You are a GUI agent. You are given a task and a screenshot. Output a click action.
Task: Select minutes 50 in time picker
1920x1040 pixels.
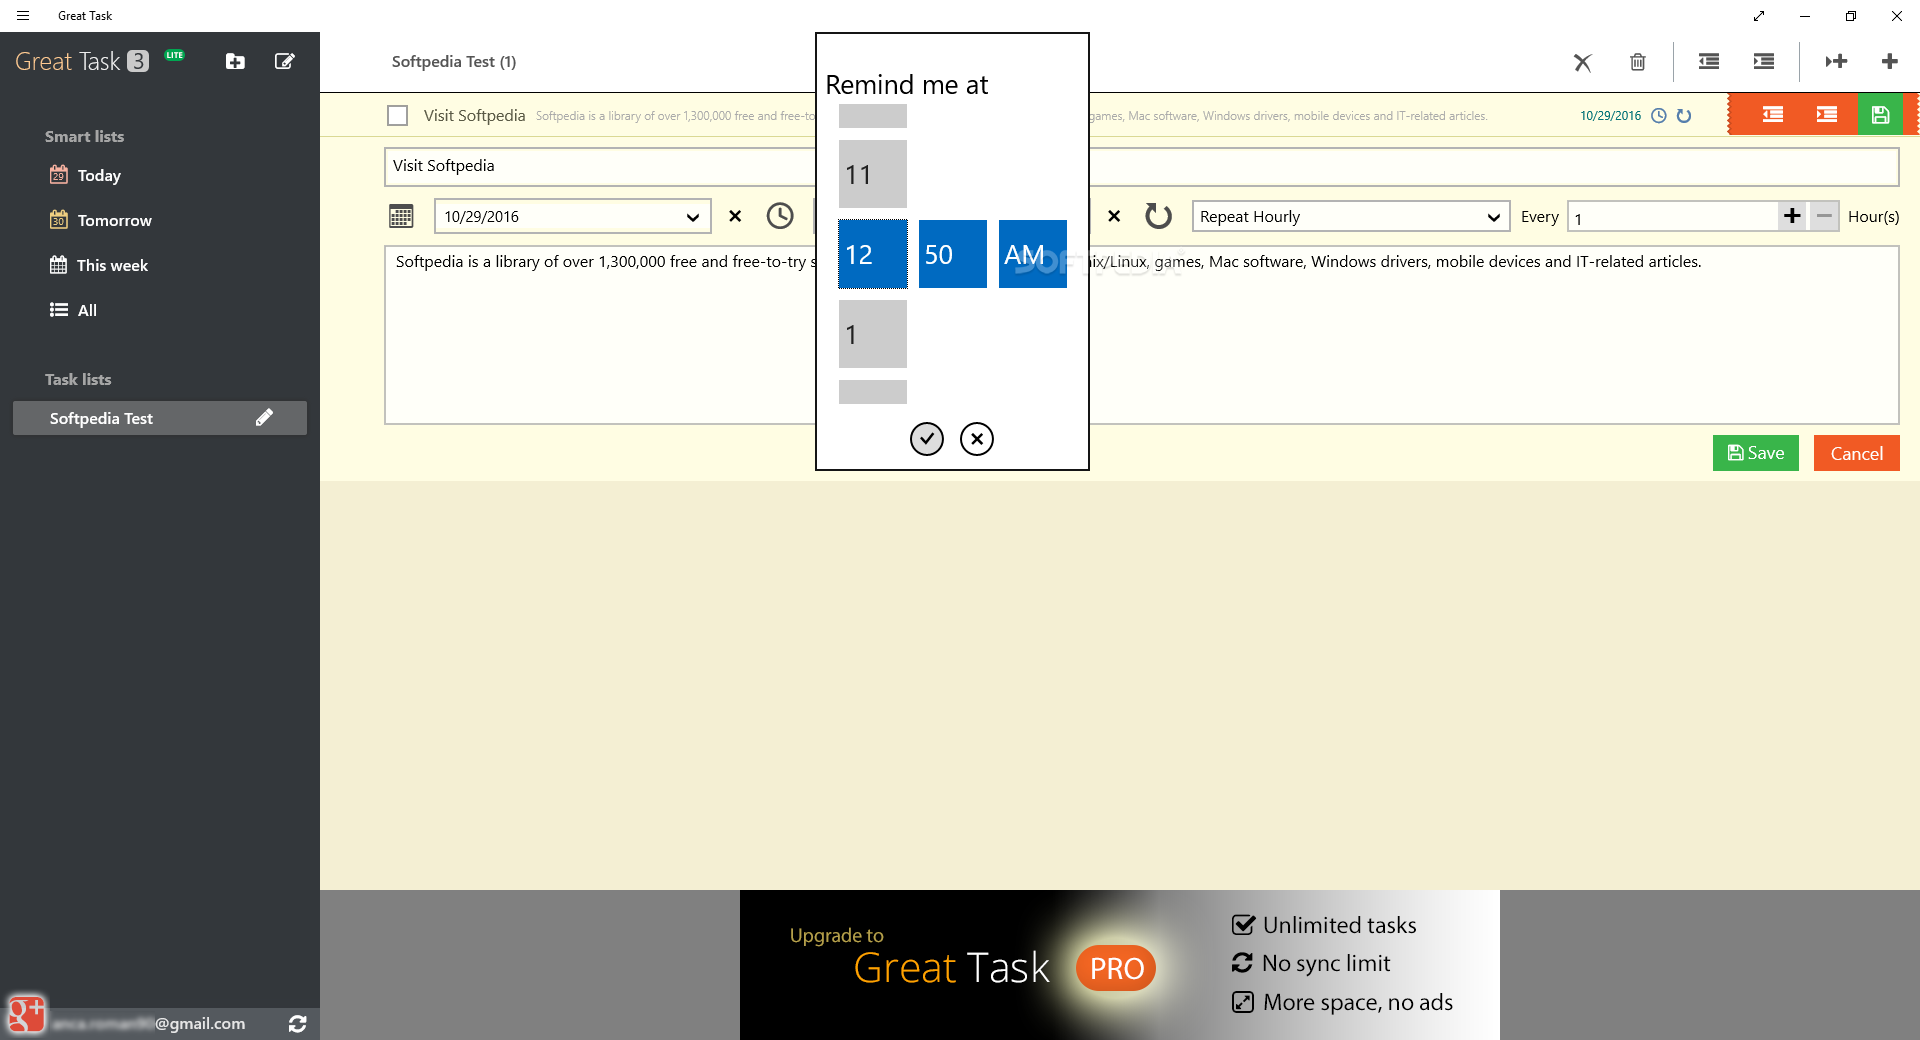click(952, 254)
